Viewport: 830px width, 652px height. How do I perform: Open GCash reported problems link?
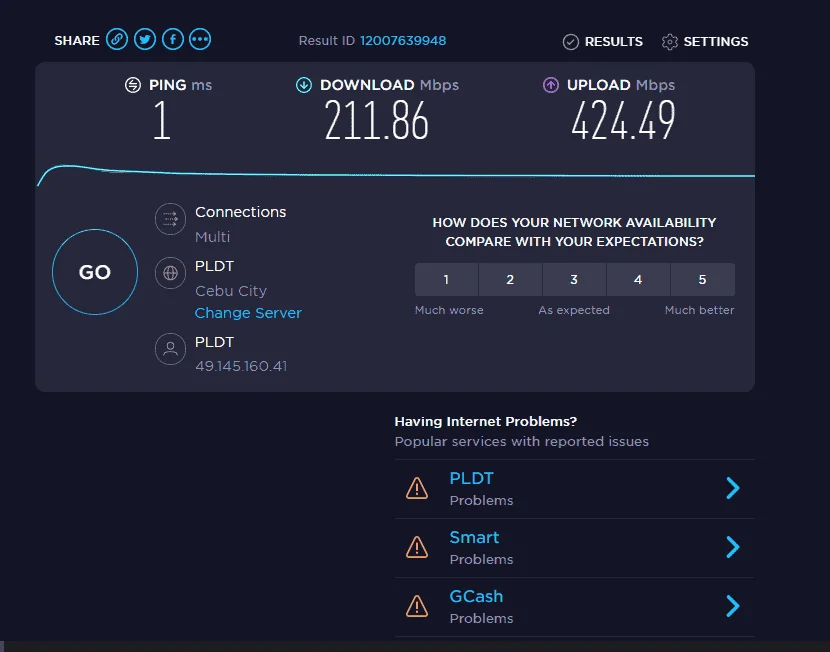[x=476, y=596]
